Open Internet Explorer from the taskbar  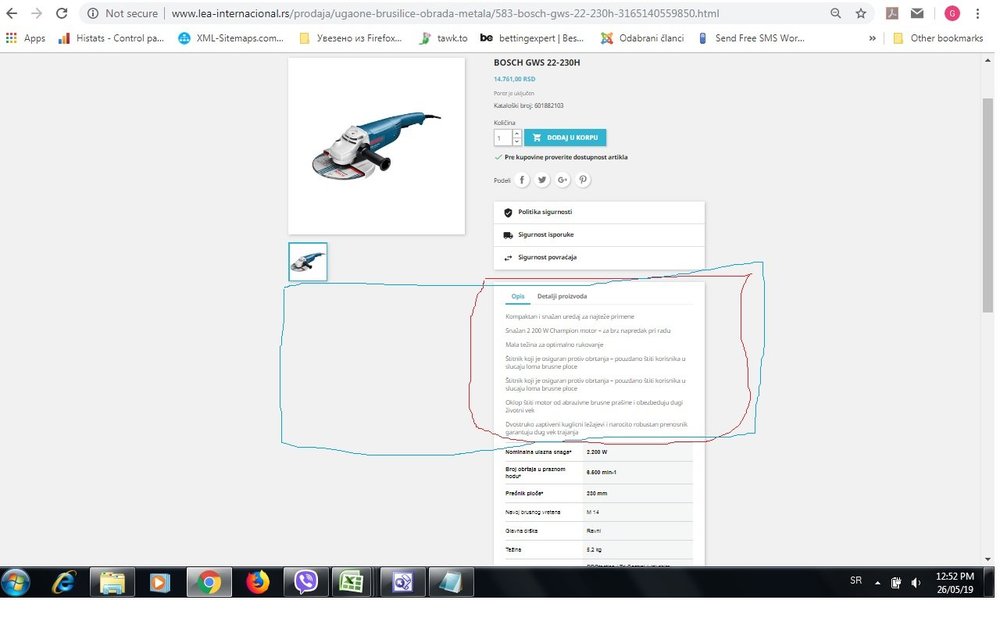[64, 583]
